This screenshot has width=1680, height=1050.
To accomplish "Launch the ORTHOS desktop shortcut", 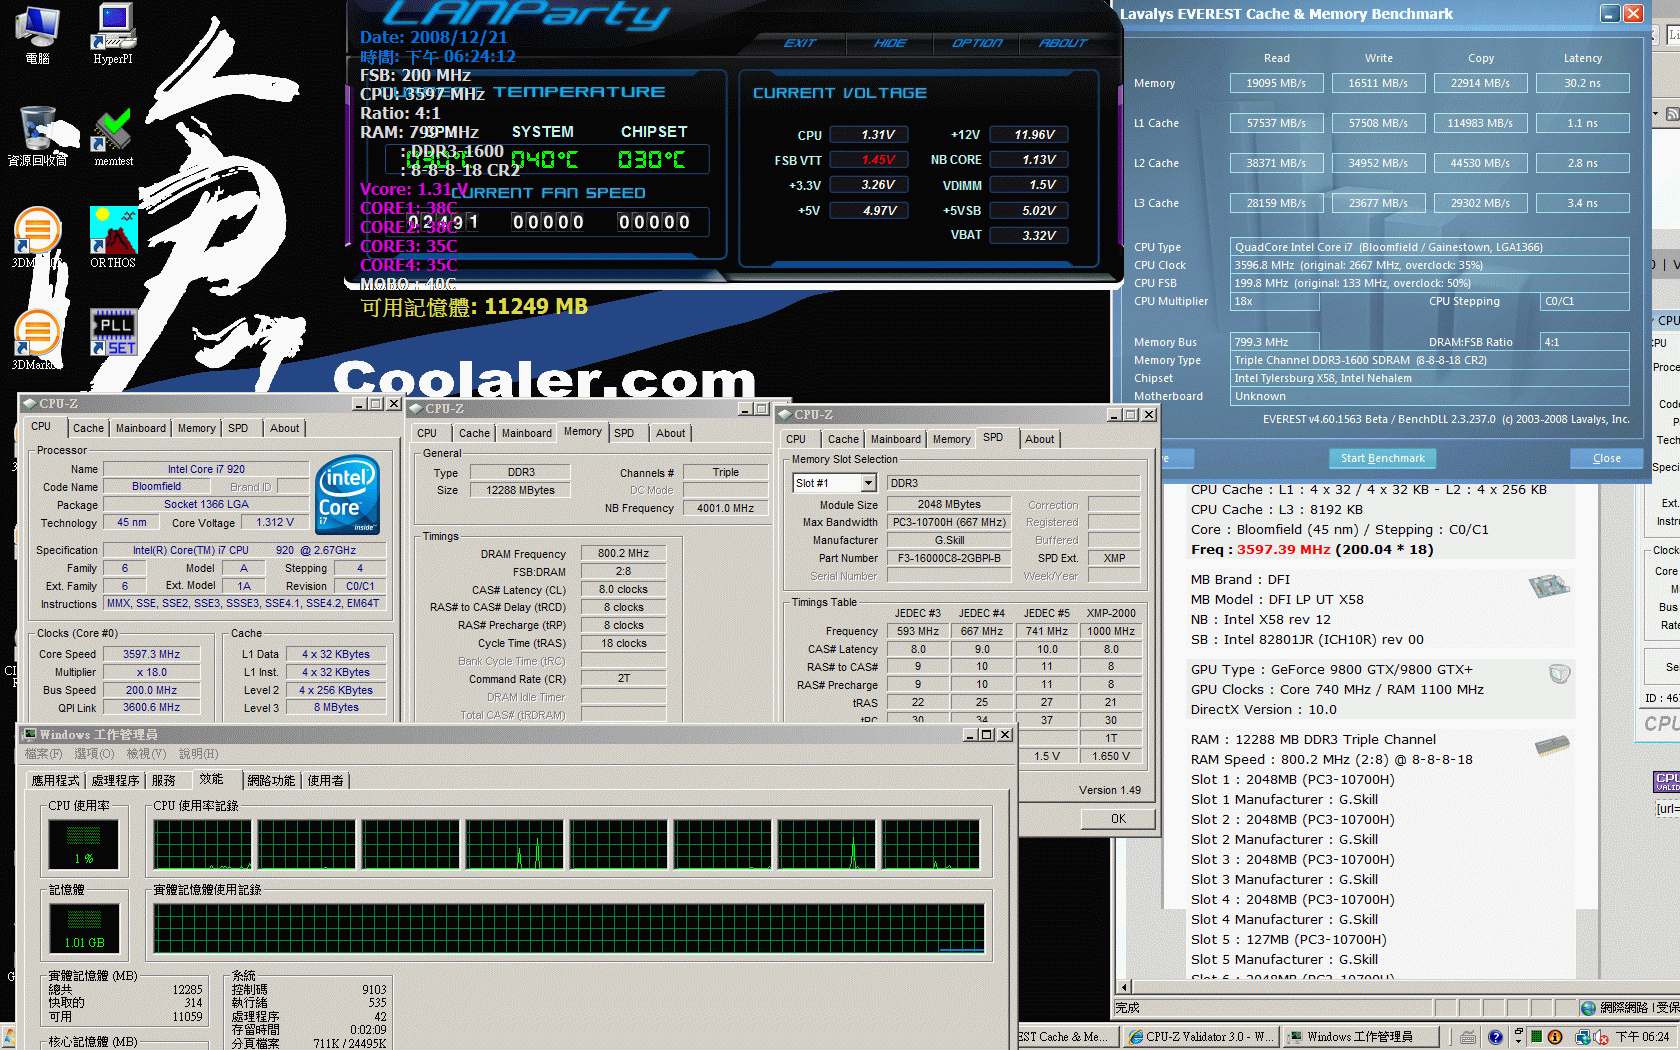I will [113, 238].
